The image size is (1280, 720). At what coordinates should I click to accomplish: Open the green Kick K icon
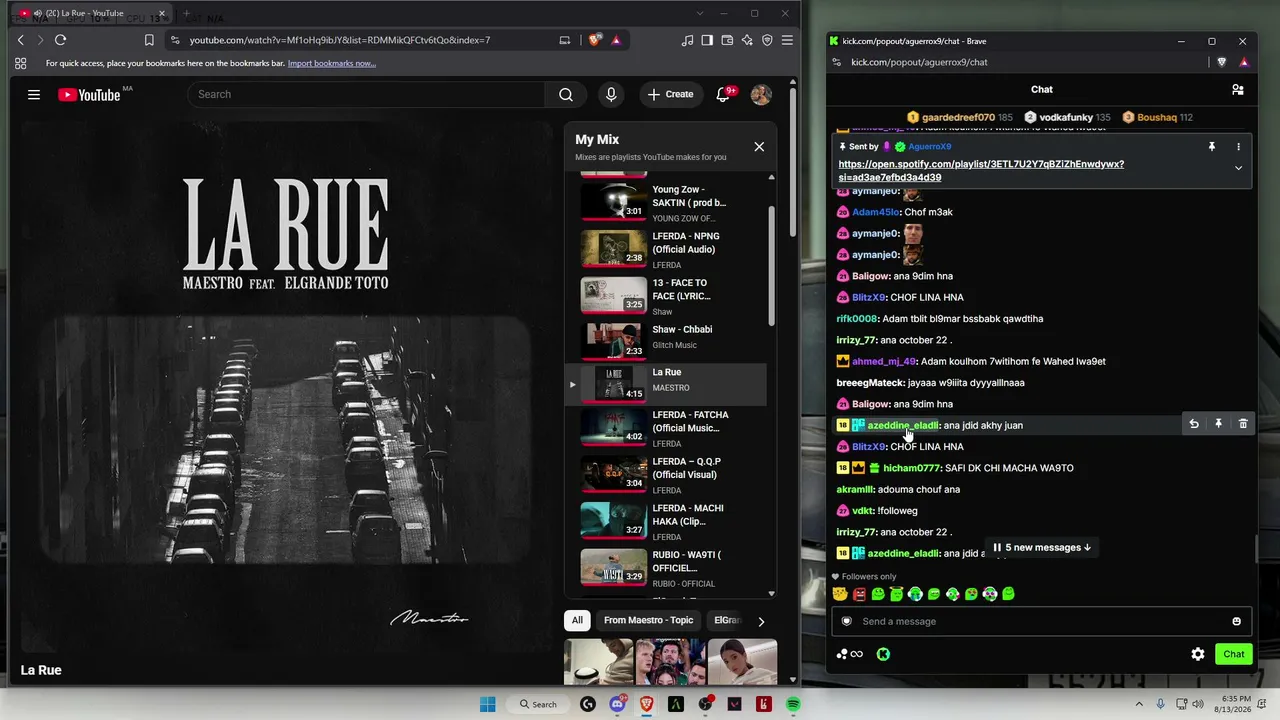pos(883,654)
